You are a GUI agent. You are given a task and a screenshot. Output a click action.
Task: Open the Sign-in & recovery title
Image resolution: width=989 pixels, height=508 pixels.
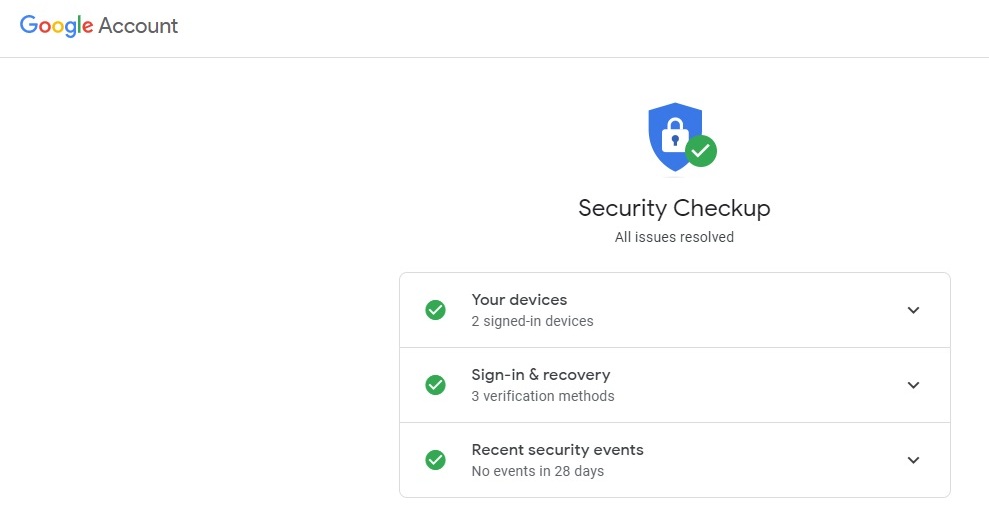pyautogui.click(x=541, y=375)
